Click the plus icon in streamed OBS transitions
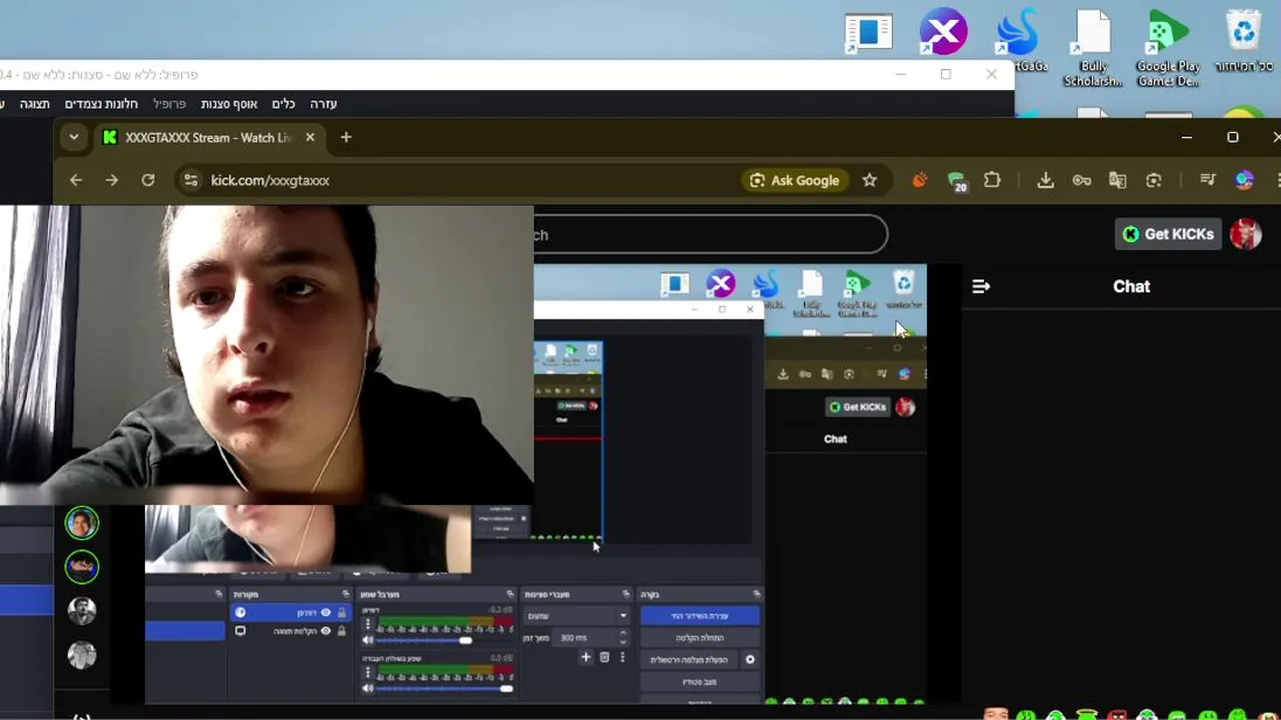Screen dimensions: 1281x720 coord(586,657)
